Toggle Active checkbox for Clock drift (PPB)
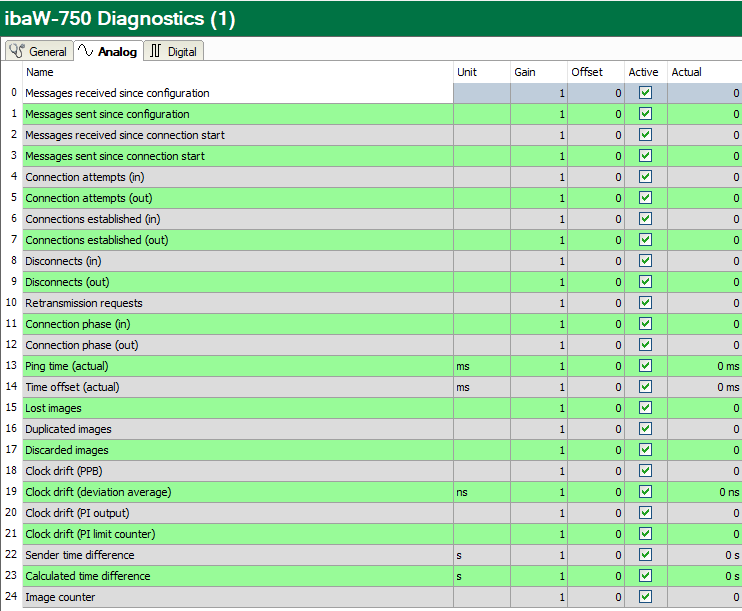The image size is (742, 611). (x=645, y=470)
